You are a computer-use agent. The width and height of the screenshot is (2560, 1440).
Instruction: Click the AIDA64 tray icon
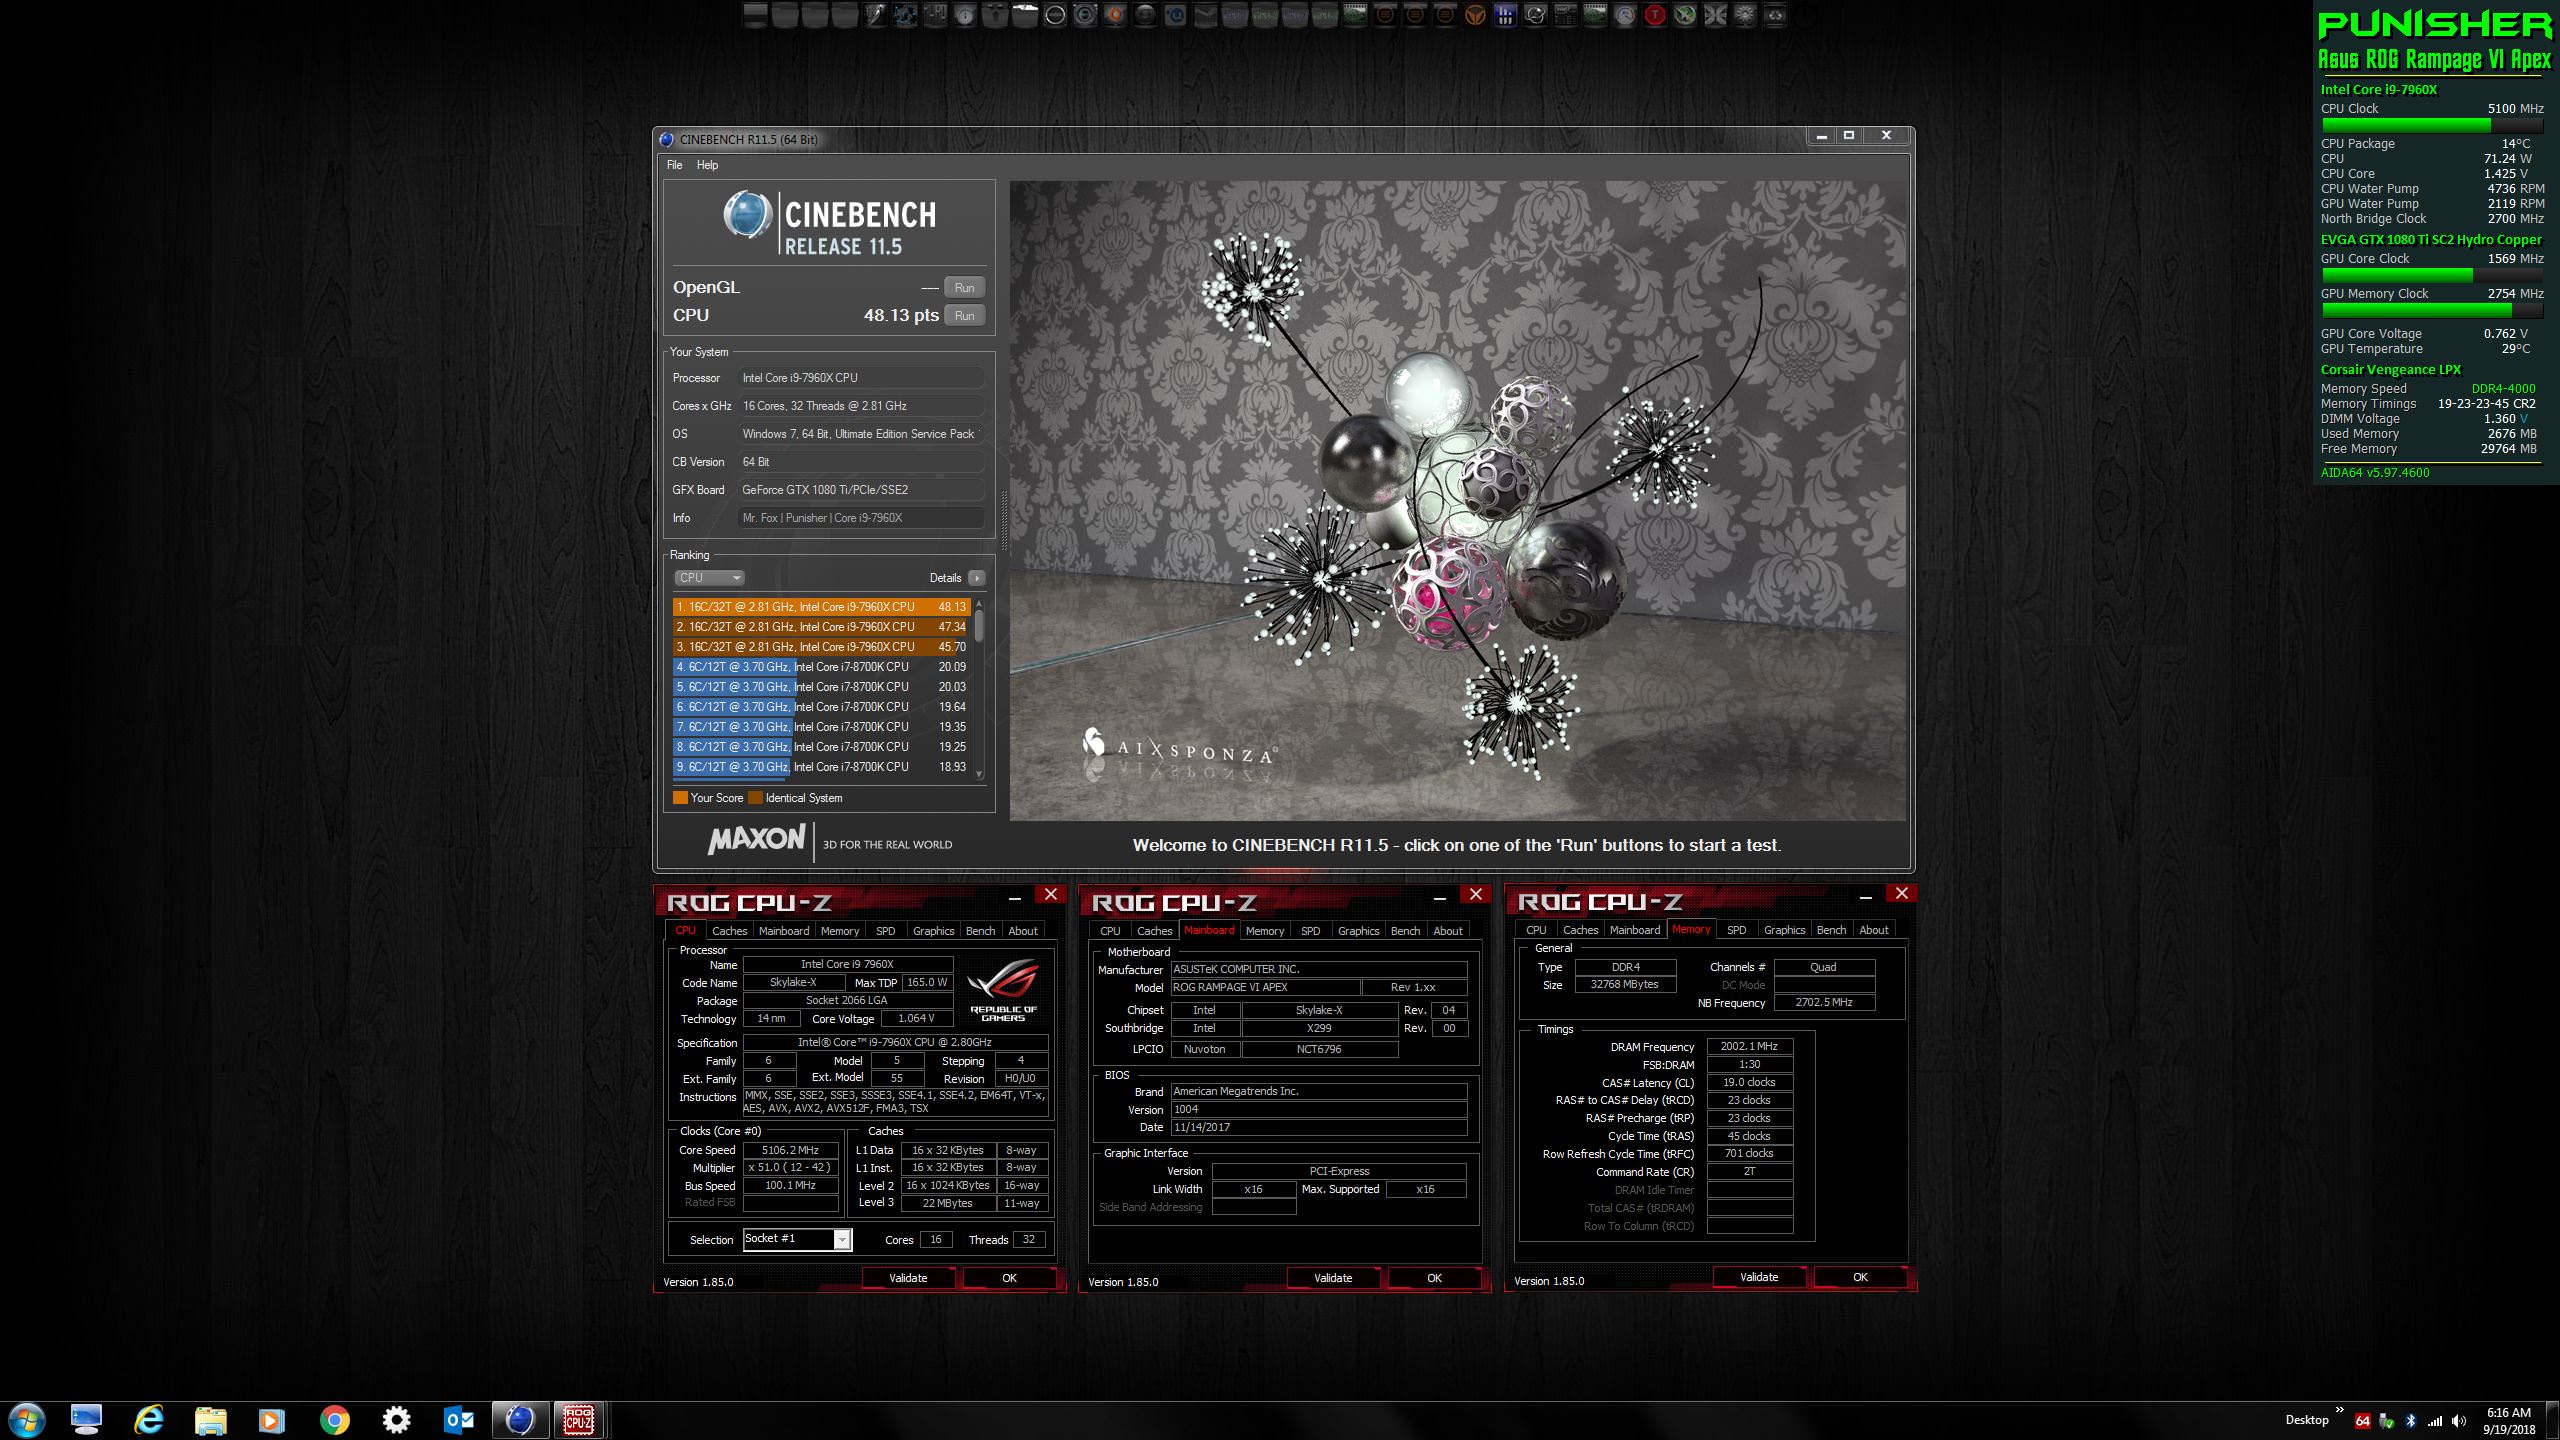[2363, 1421]
